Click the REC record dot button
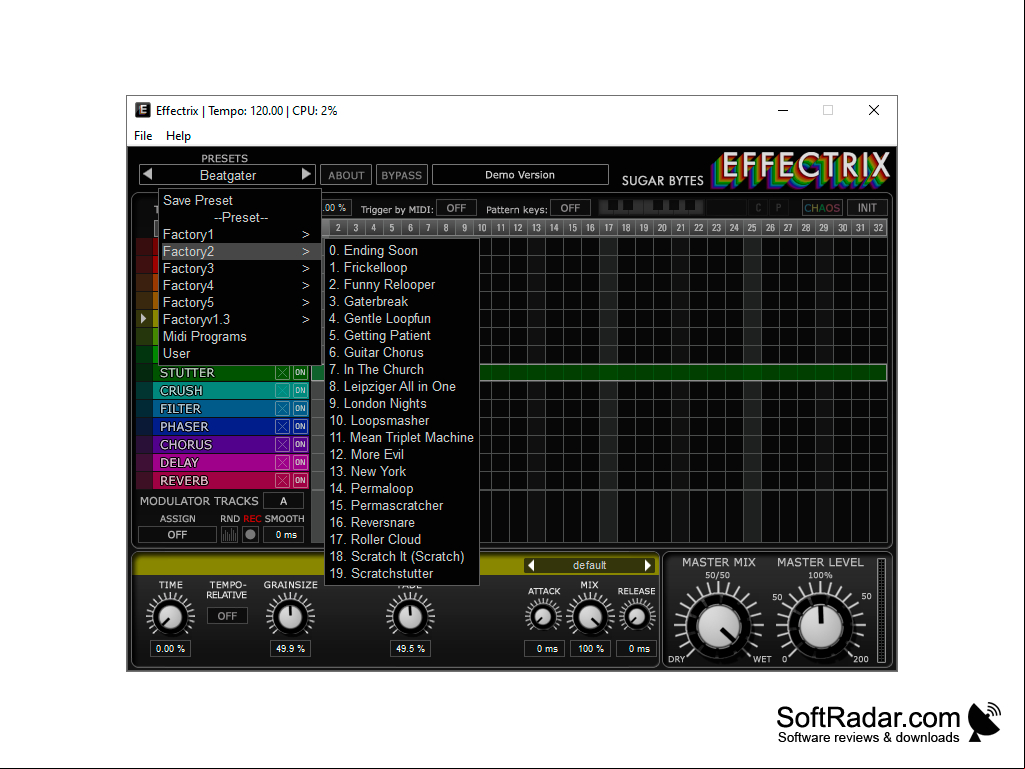 point(250,535)
